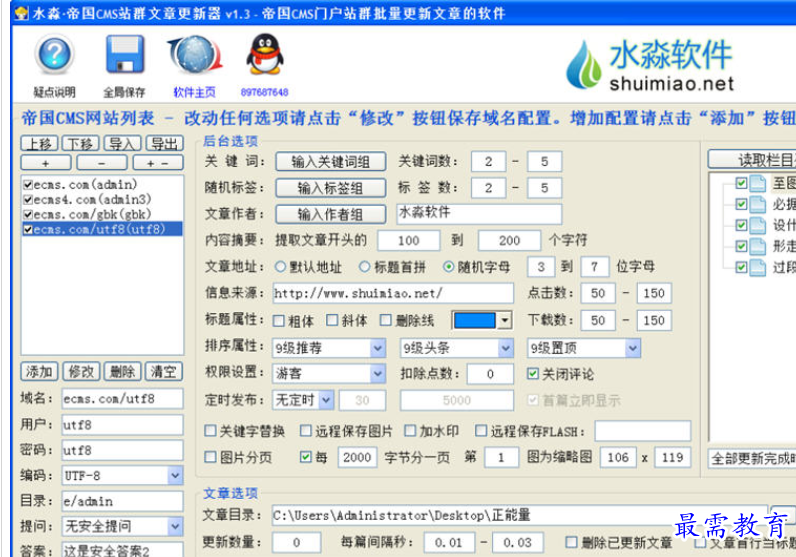Select the 随机字母 radio button

click(448, 266)
